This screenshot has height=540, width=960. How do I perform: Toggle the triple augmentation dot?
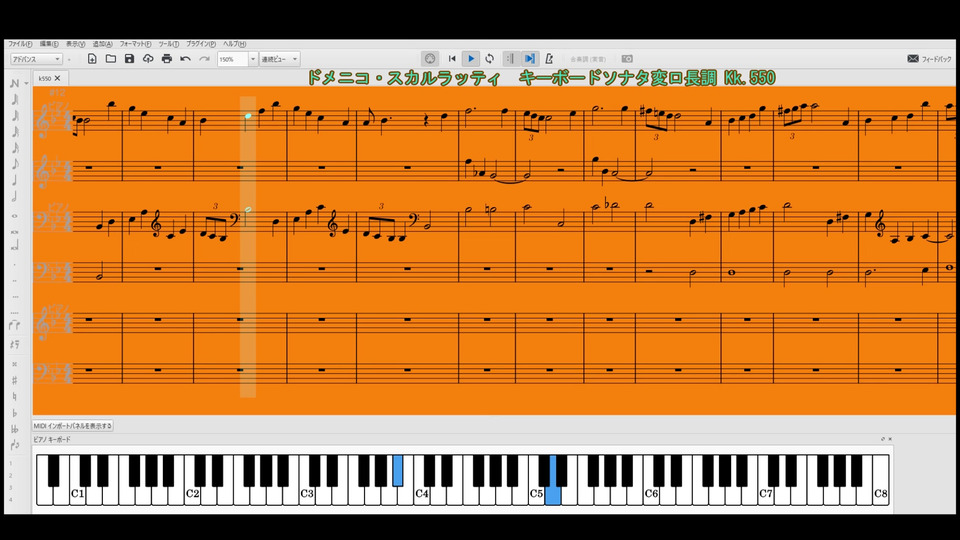tap(15, 296)
